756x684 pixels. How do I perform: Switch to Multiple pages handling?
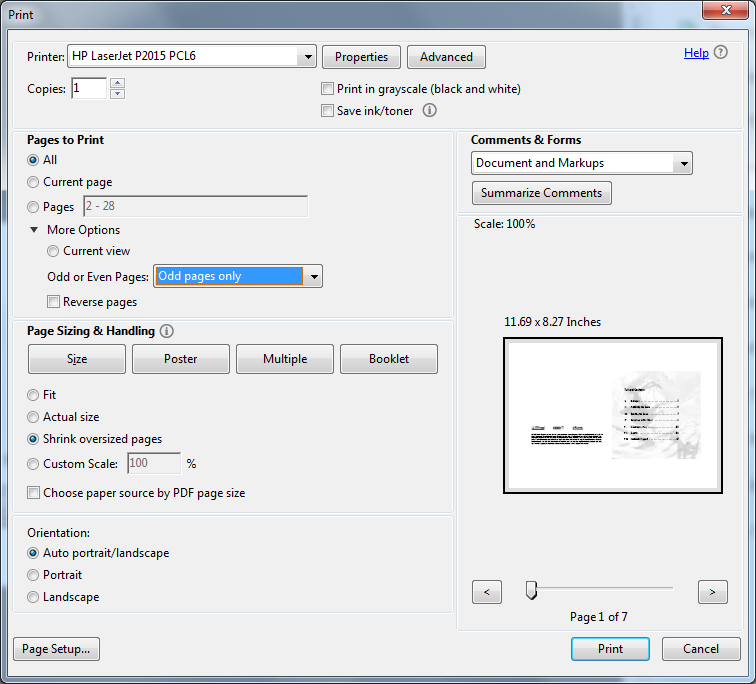[285, 359]
